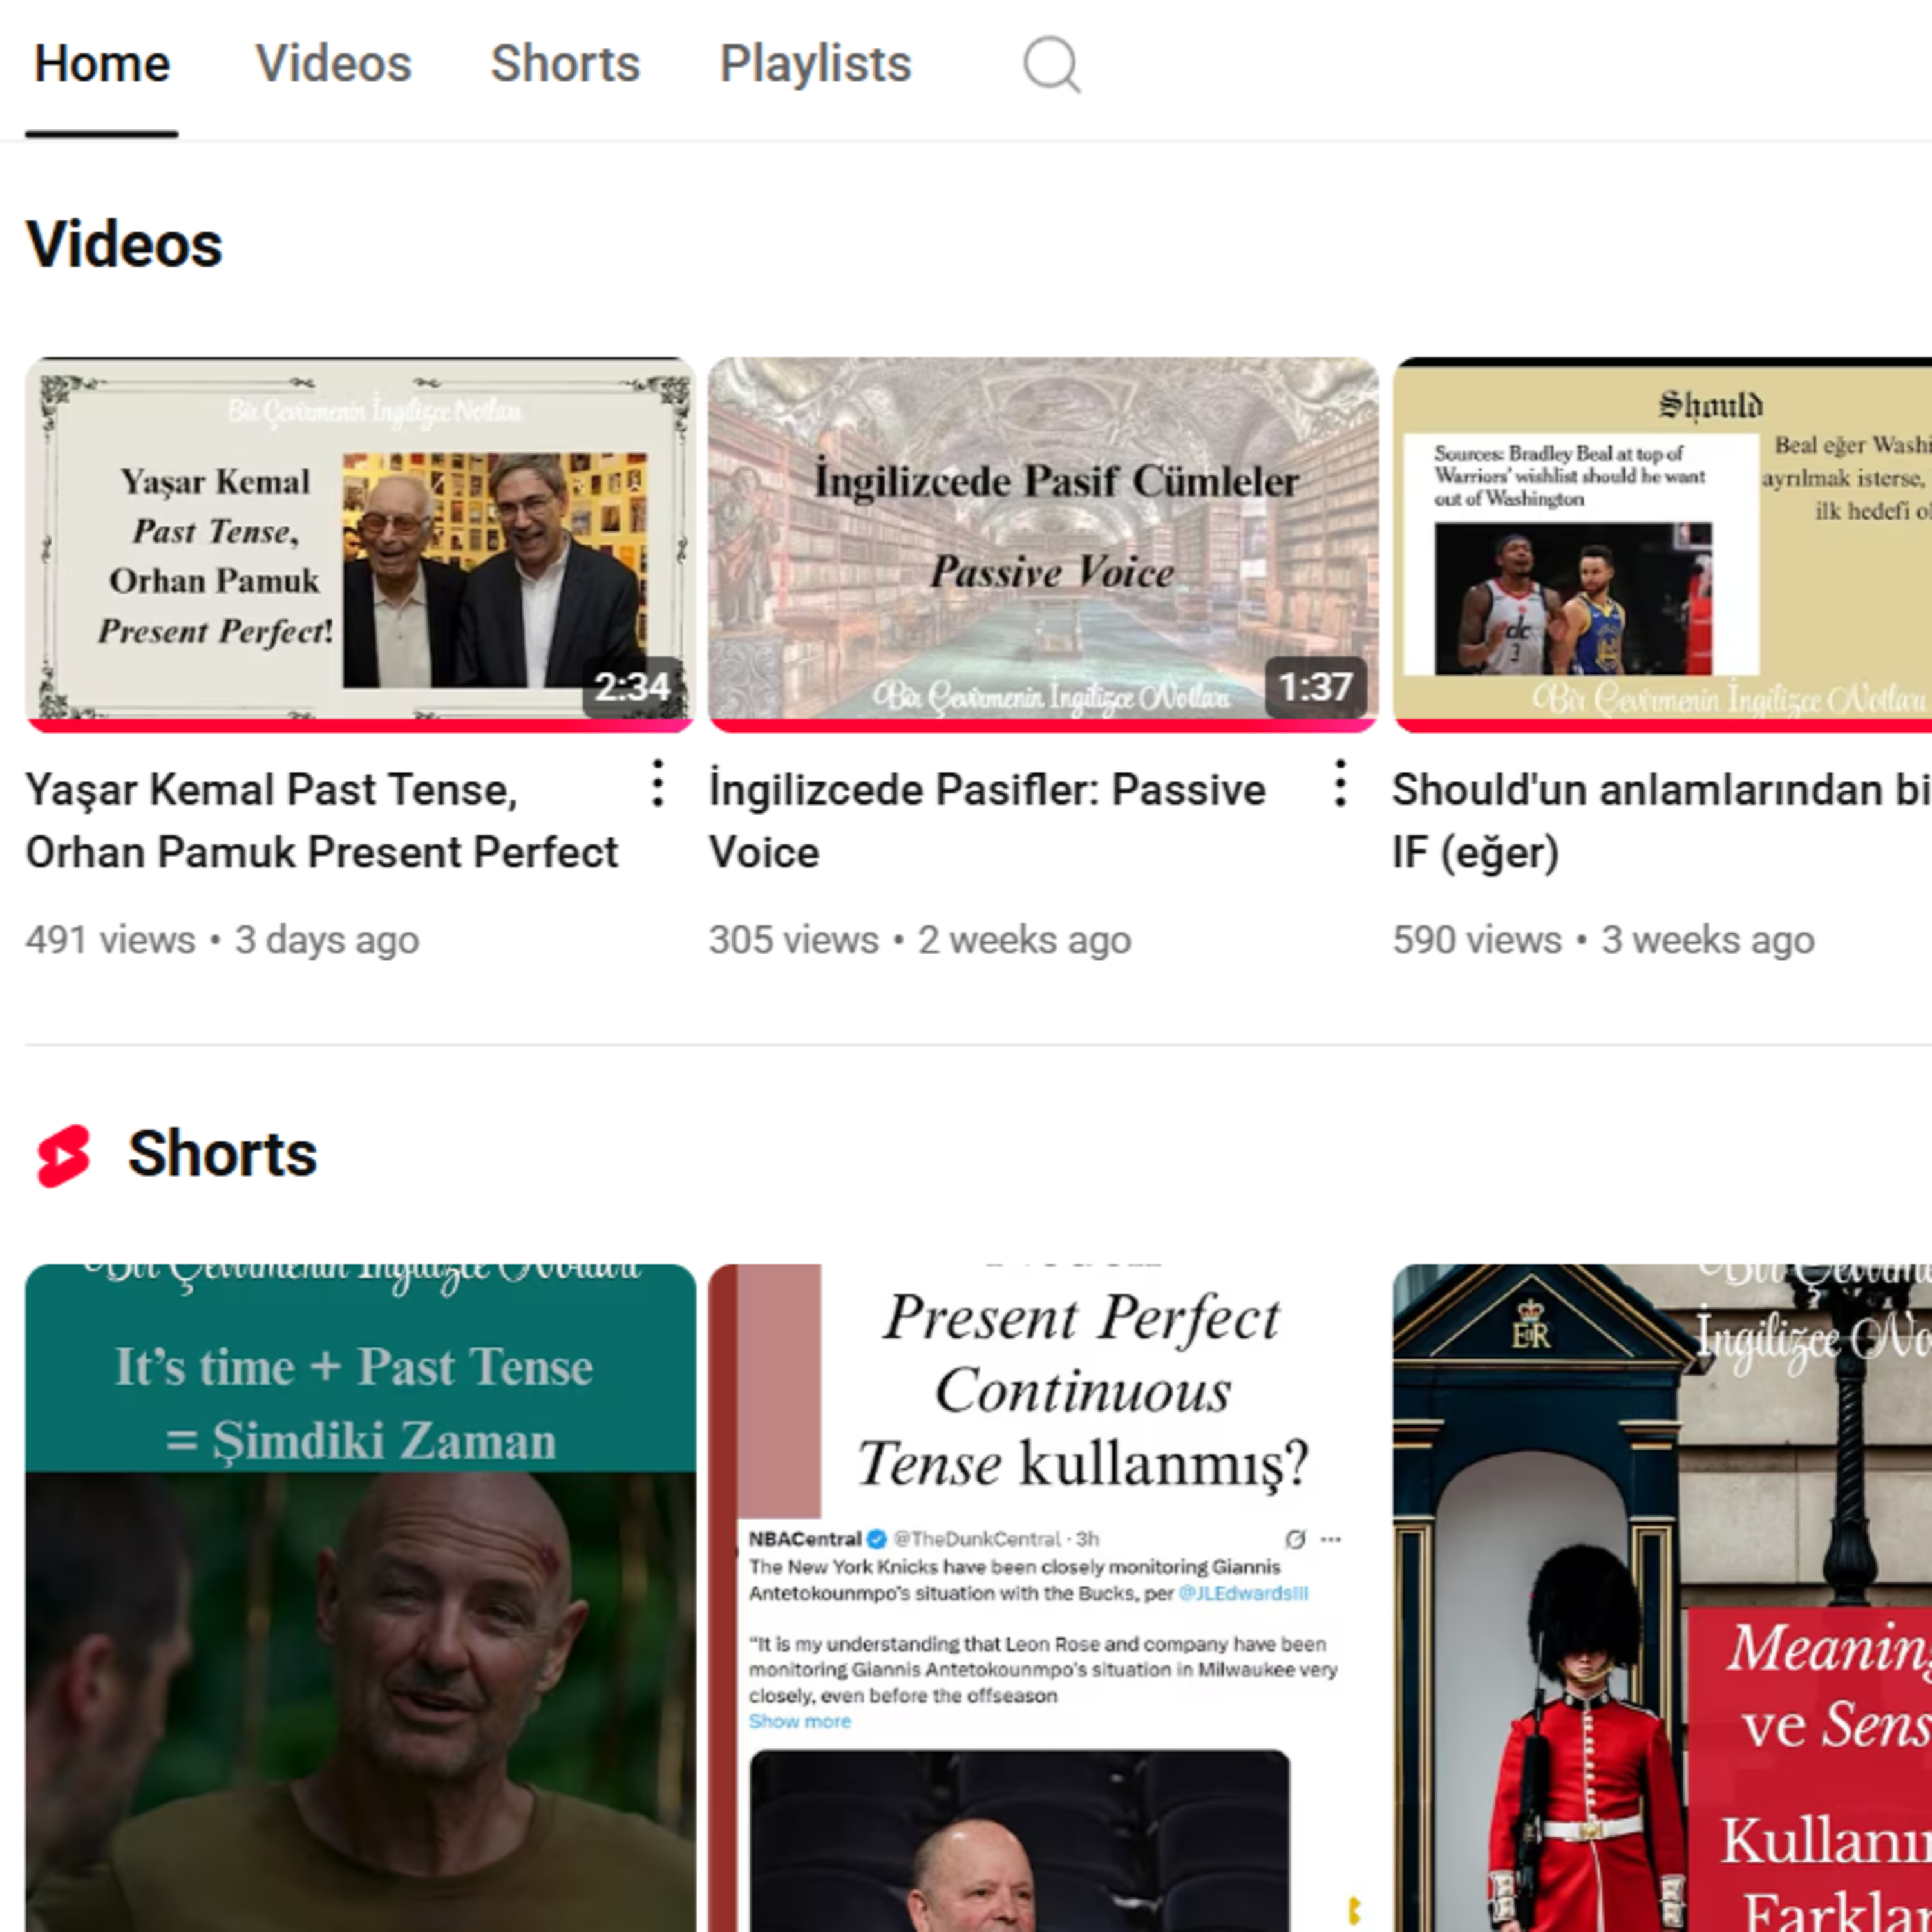Viewport: 1932px width, 1932px height.
Task: Open Yaşar Kemal Past Tense video thumbnail
Action: click(360, 544)
